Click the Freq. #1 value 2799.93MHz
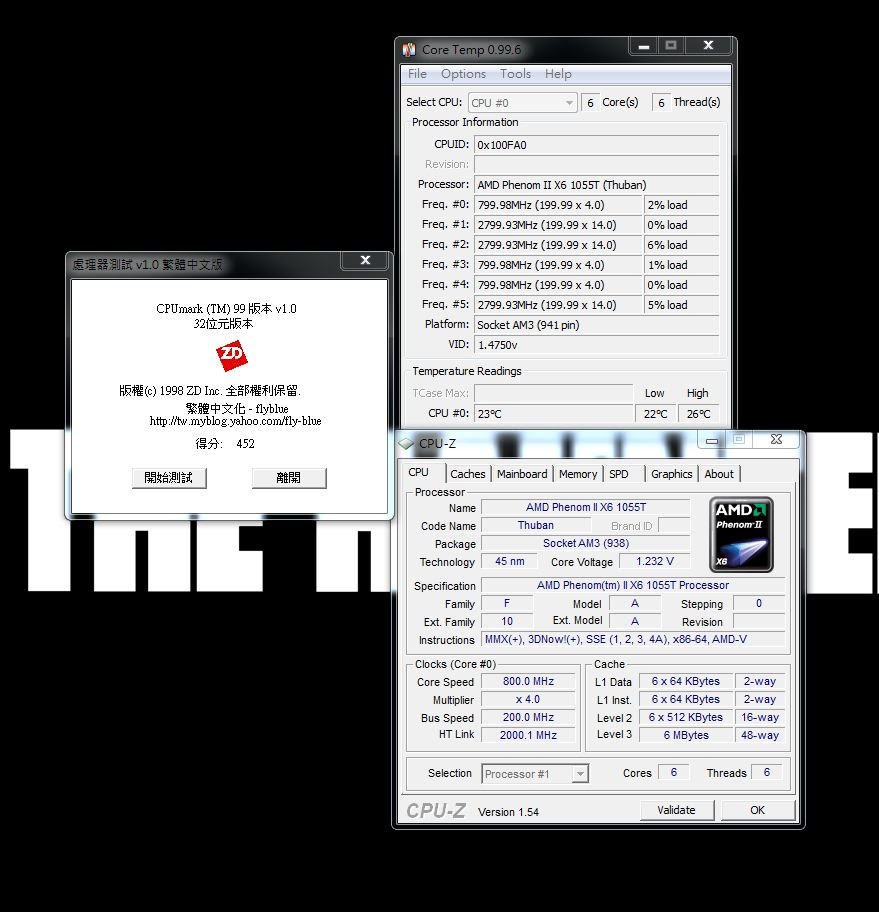This screenshot has width=879, height=912. [x=558, y=225]
